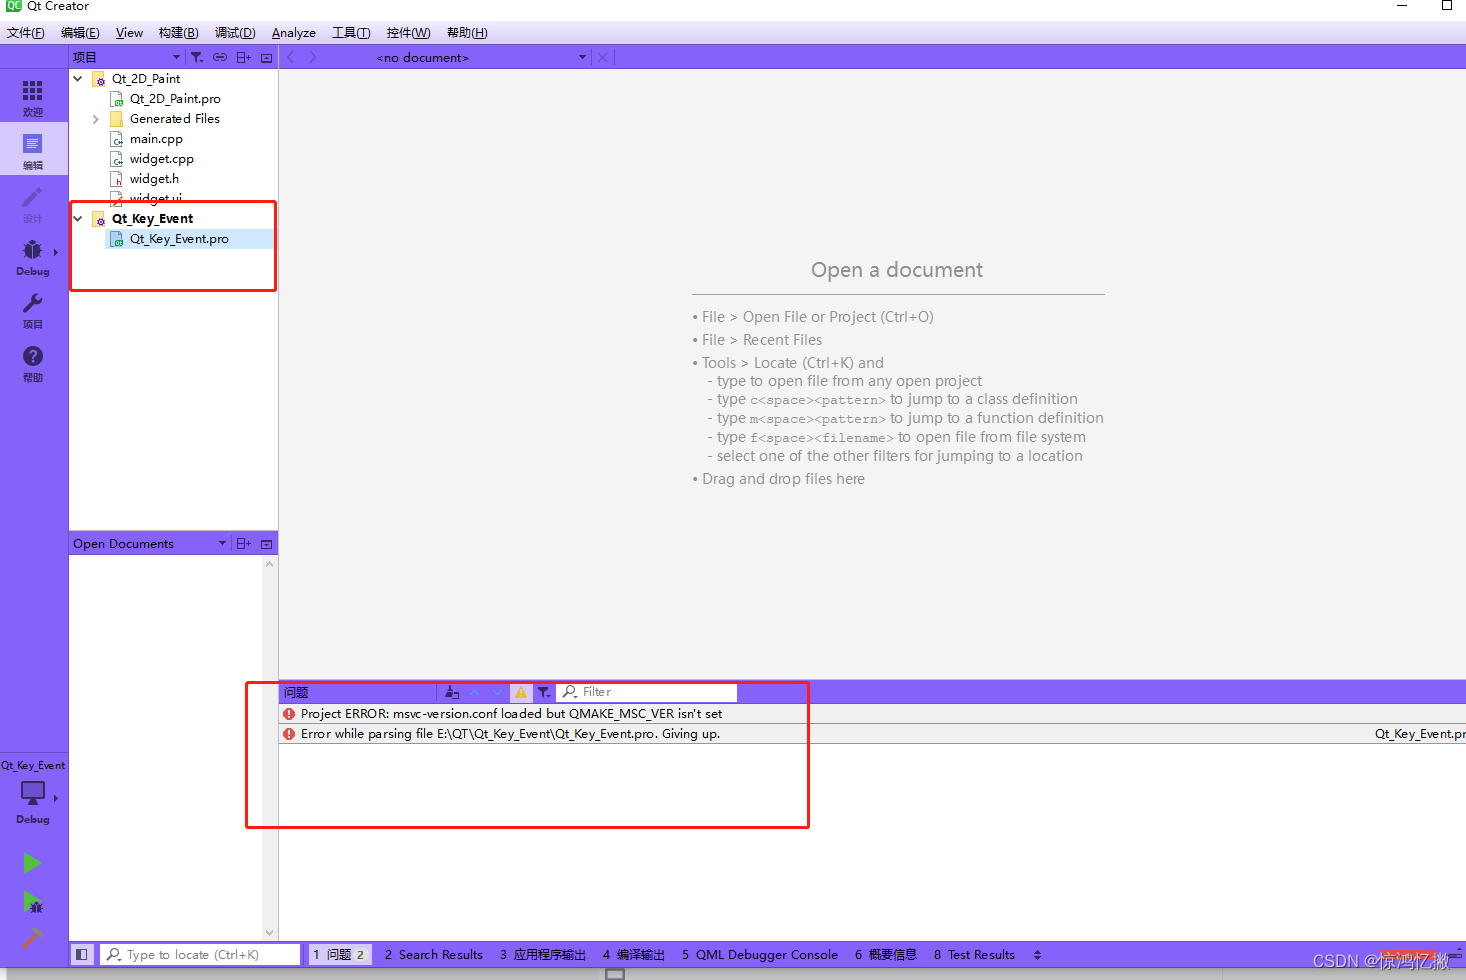This screenshot has width=1466, height=980.
Task: Toggle the 1 问题 output pane
Action: pos(340,955)
